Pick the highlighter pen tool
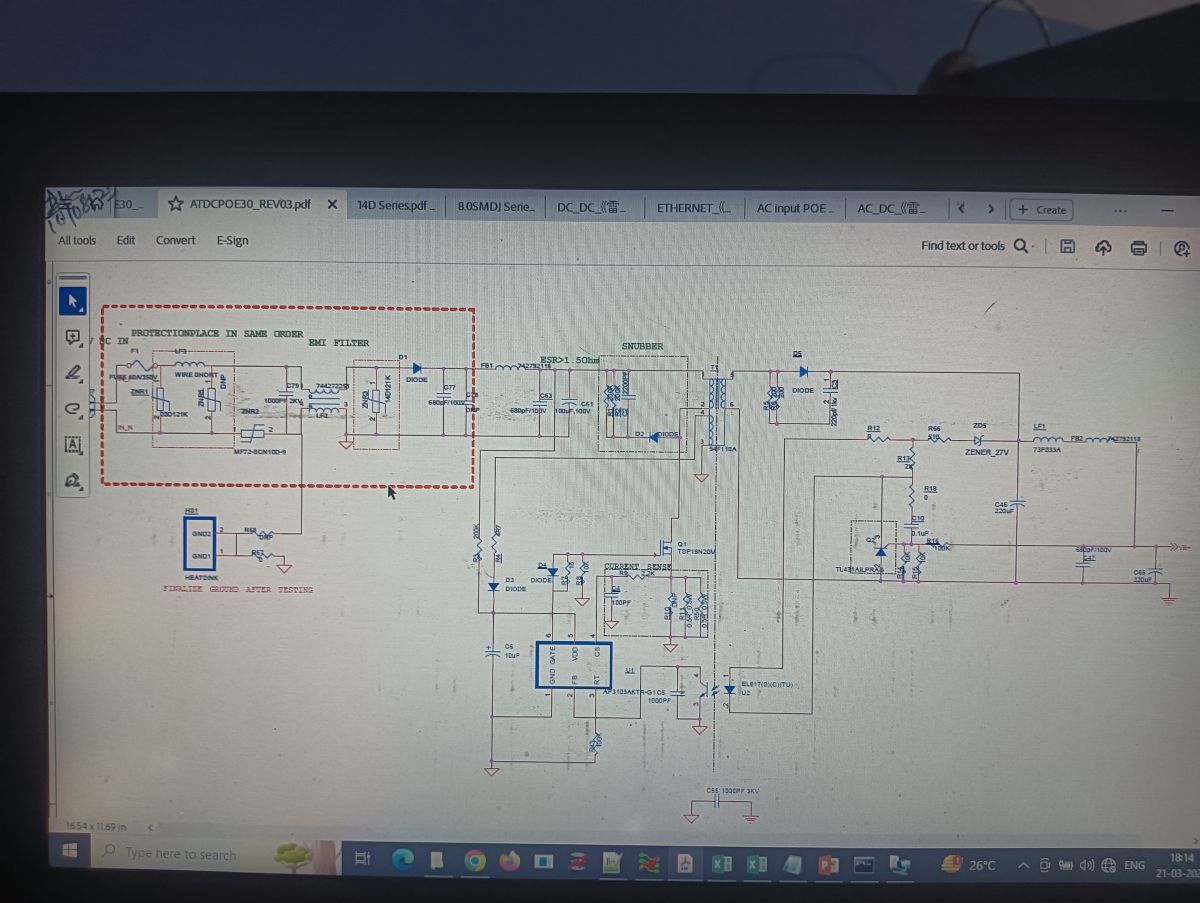1200x903 pixels. point(73,372)
